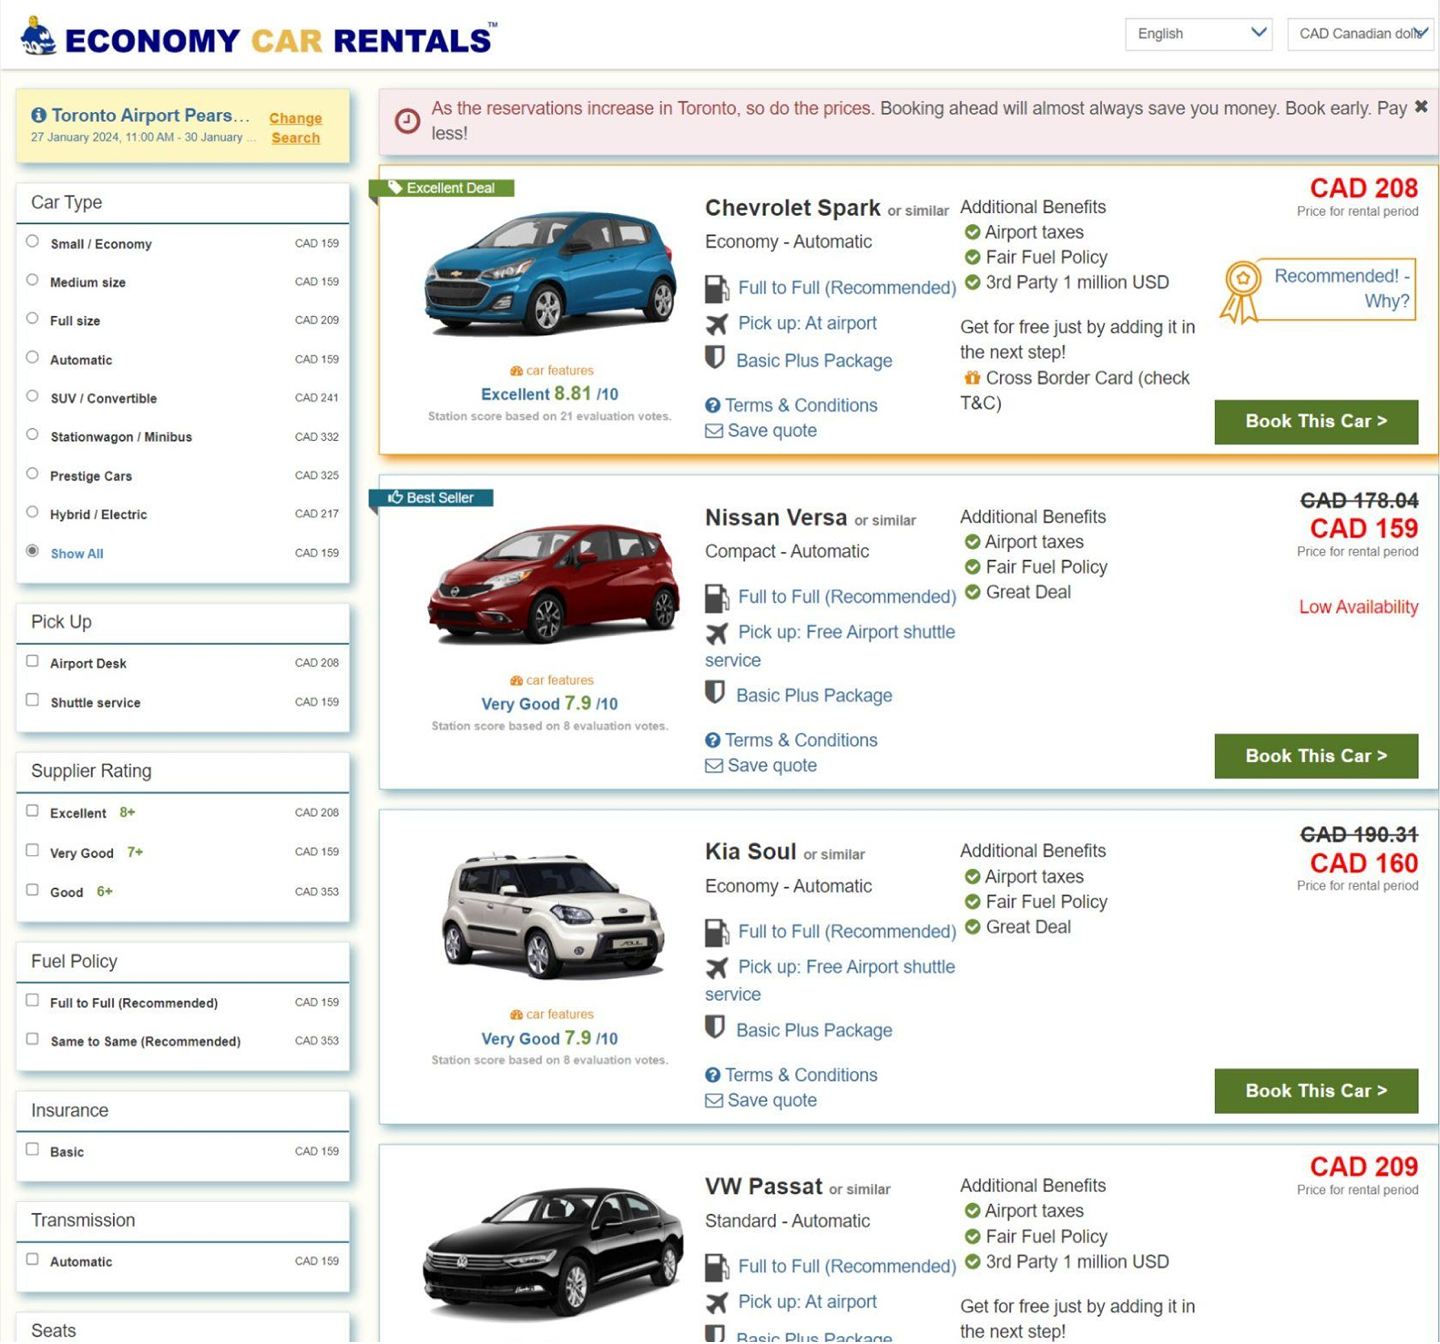Open the English language dropdown
This screenshot has width=1440, height=1344.
pyautogui.click(x=1198, y=33)
